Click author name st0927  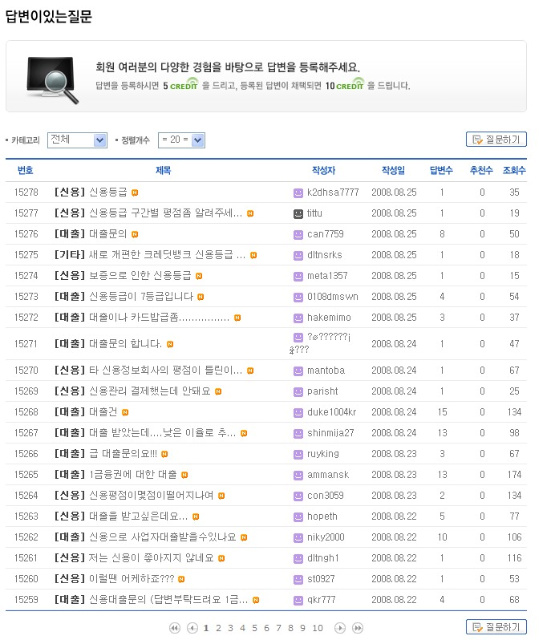click(x=321, y=579)
